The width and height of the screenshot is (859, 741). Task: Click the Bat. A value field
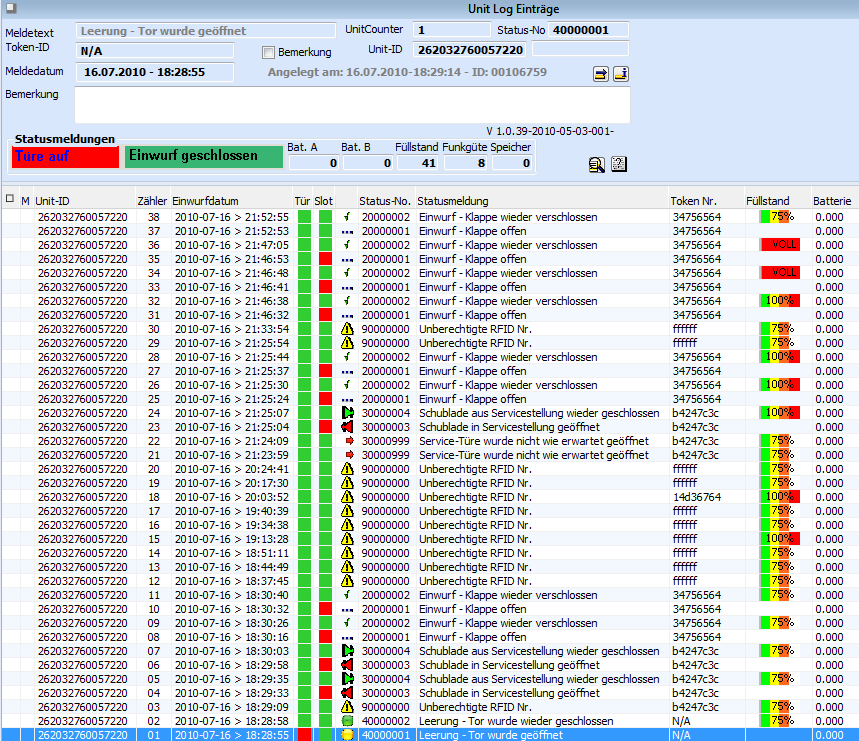coord(314,163)
